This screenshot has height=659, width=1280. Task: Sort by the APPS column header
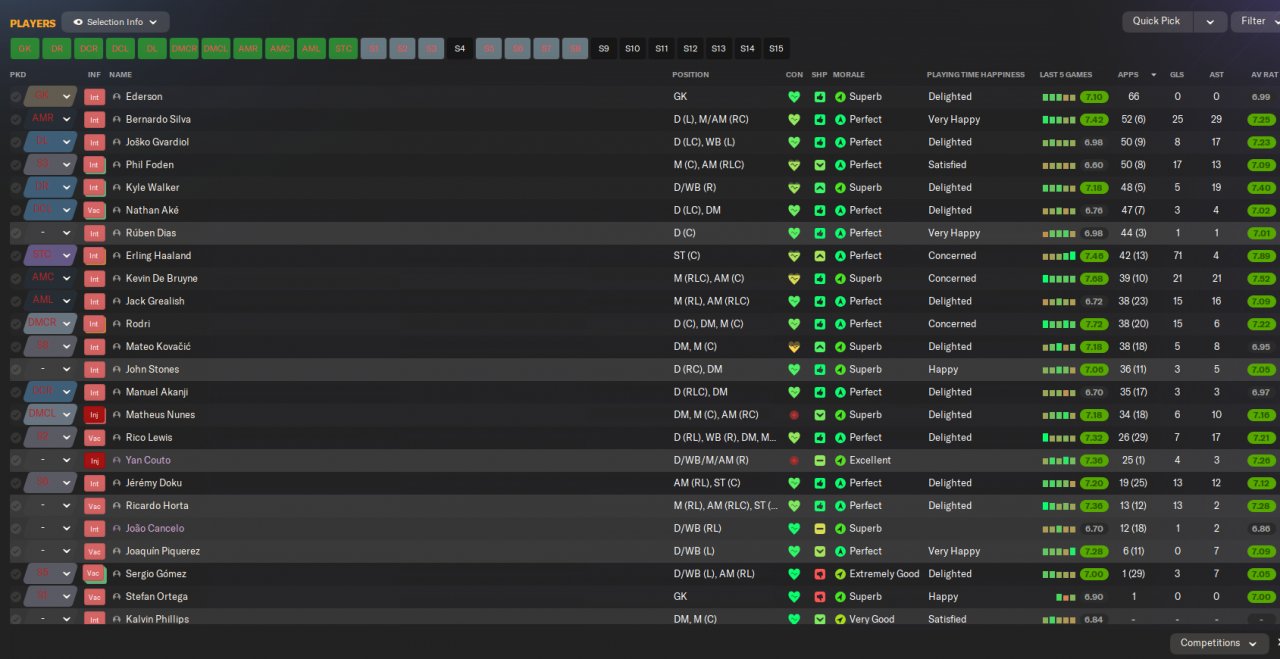[x=1128, y=75]
